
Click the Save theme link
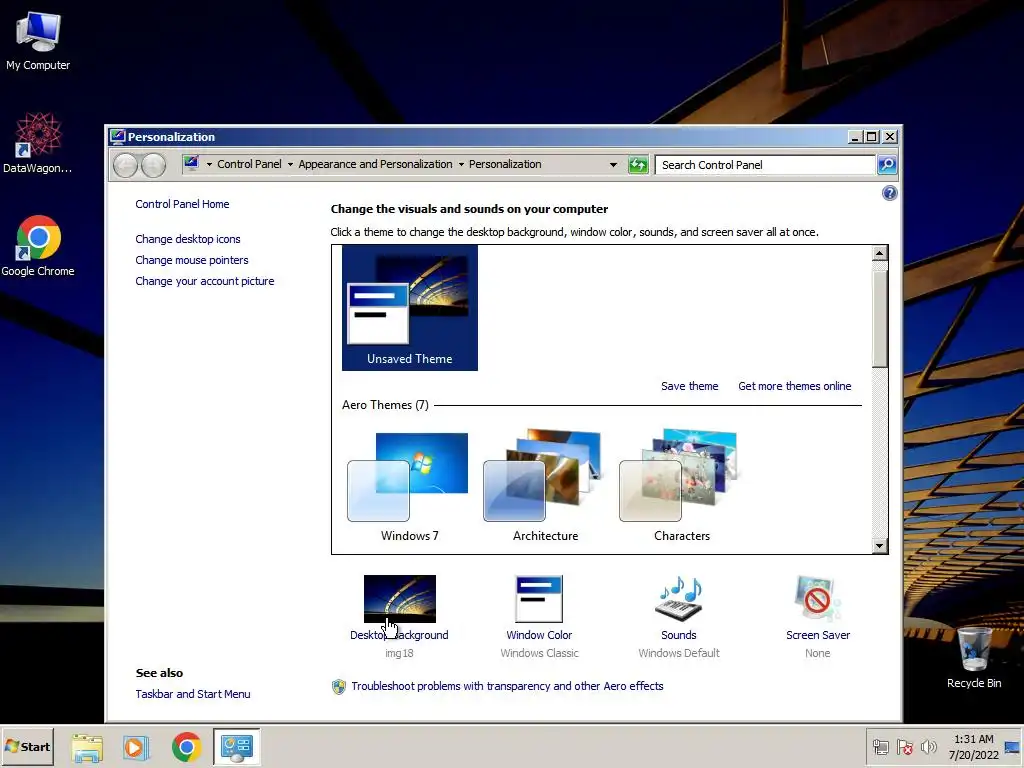click(x=689, y=386)
